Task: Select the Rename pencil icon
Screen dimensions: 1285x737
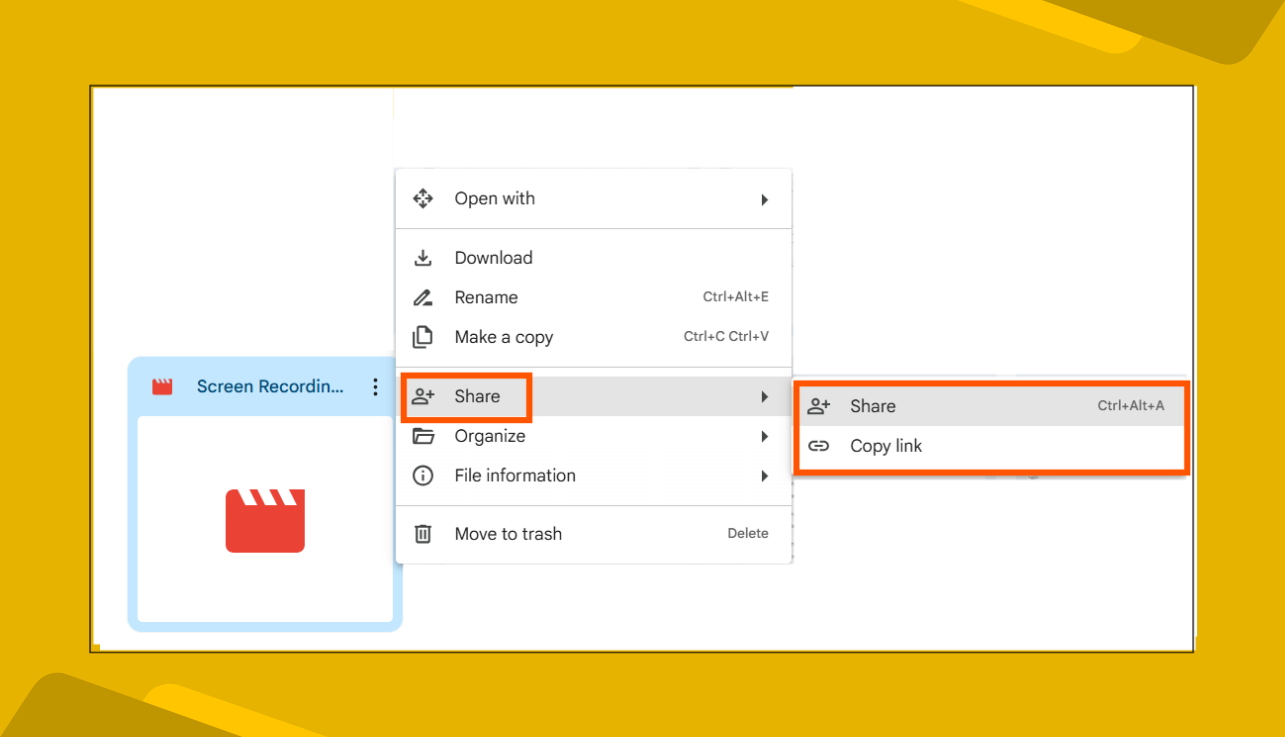Action: coord(423,297)
